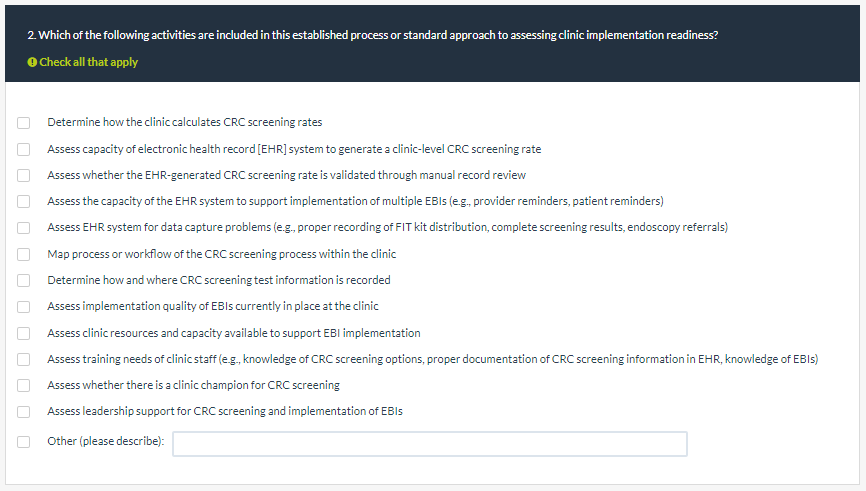Tick 'Map process or workflow' checkbox
This screenshot has width=866, height=491.
[23, 254]
